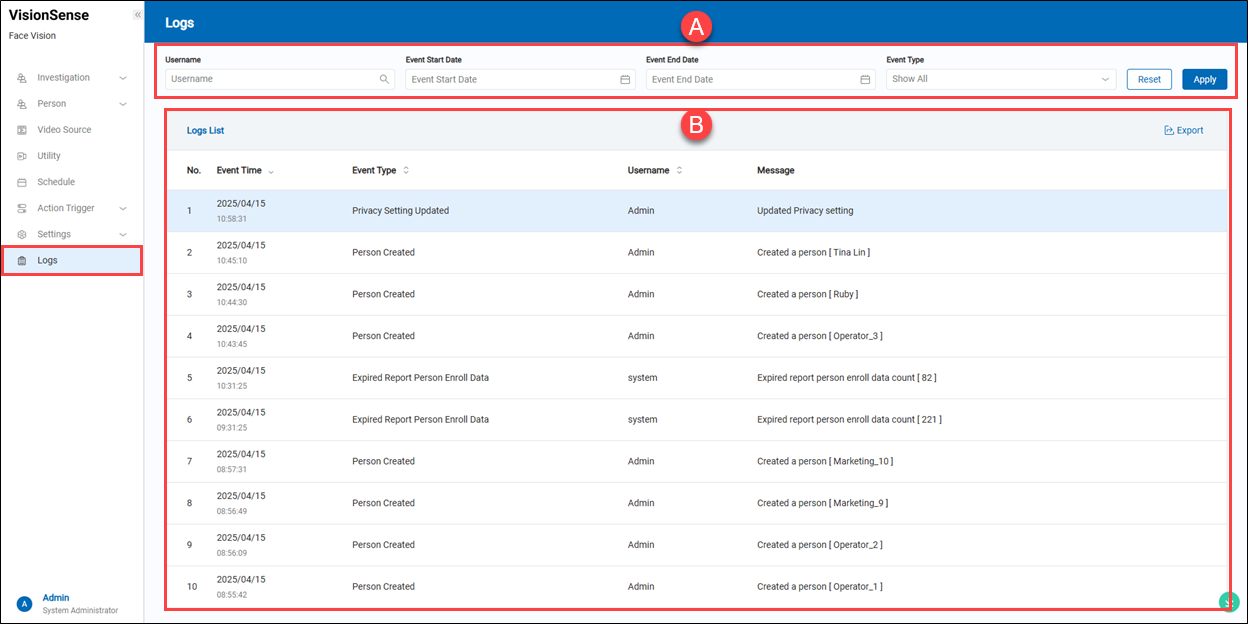Click the green chat bubble icon
The width and height of the screenshot is (1248, 624).
pos(1229,601)
